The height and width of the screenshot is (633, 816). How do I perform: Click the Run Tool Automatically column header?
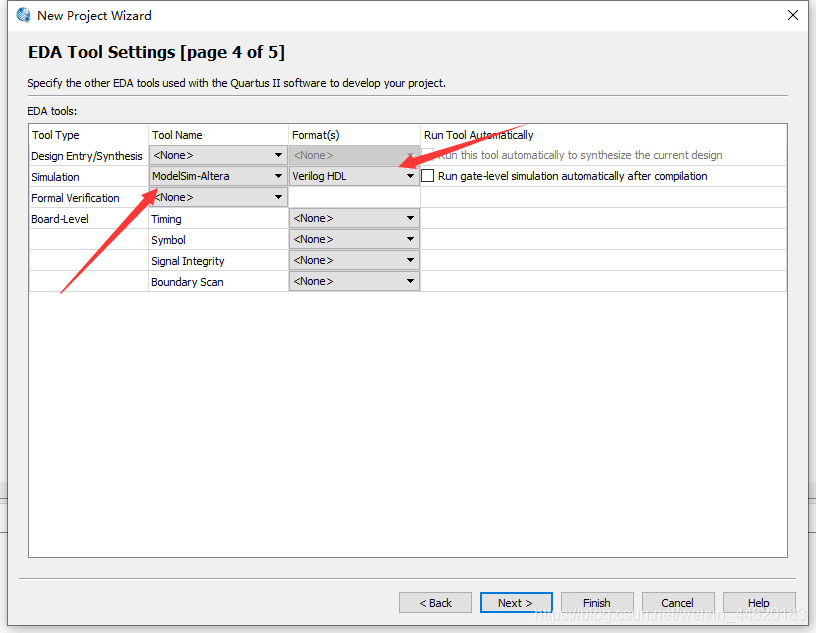(478, 135)
